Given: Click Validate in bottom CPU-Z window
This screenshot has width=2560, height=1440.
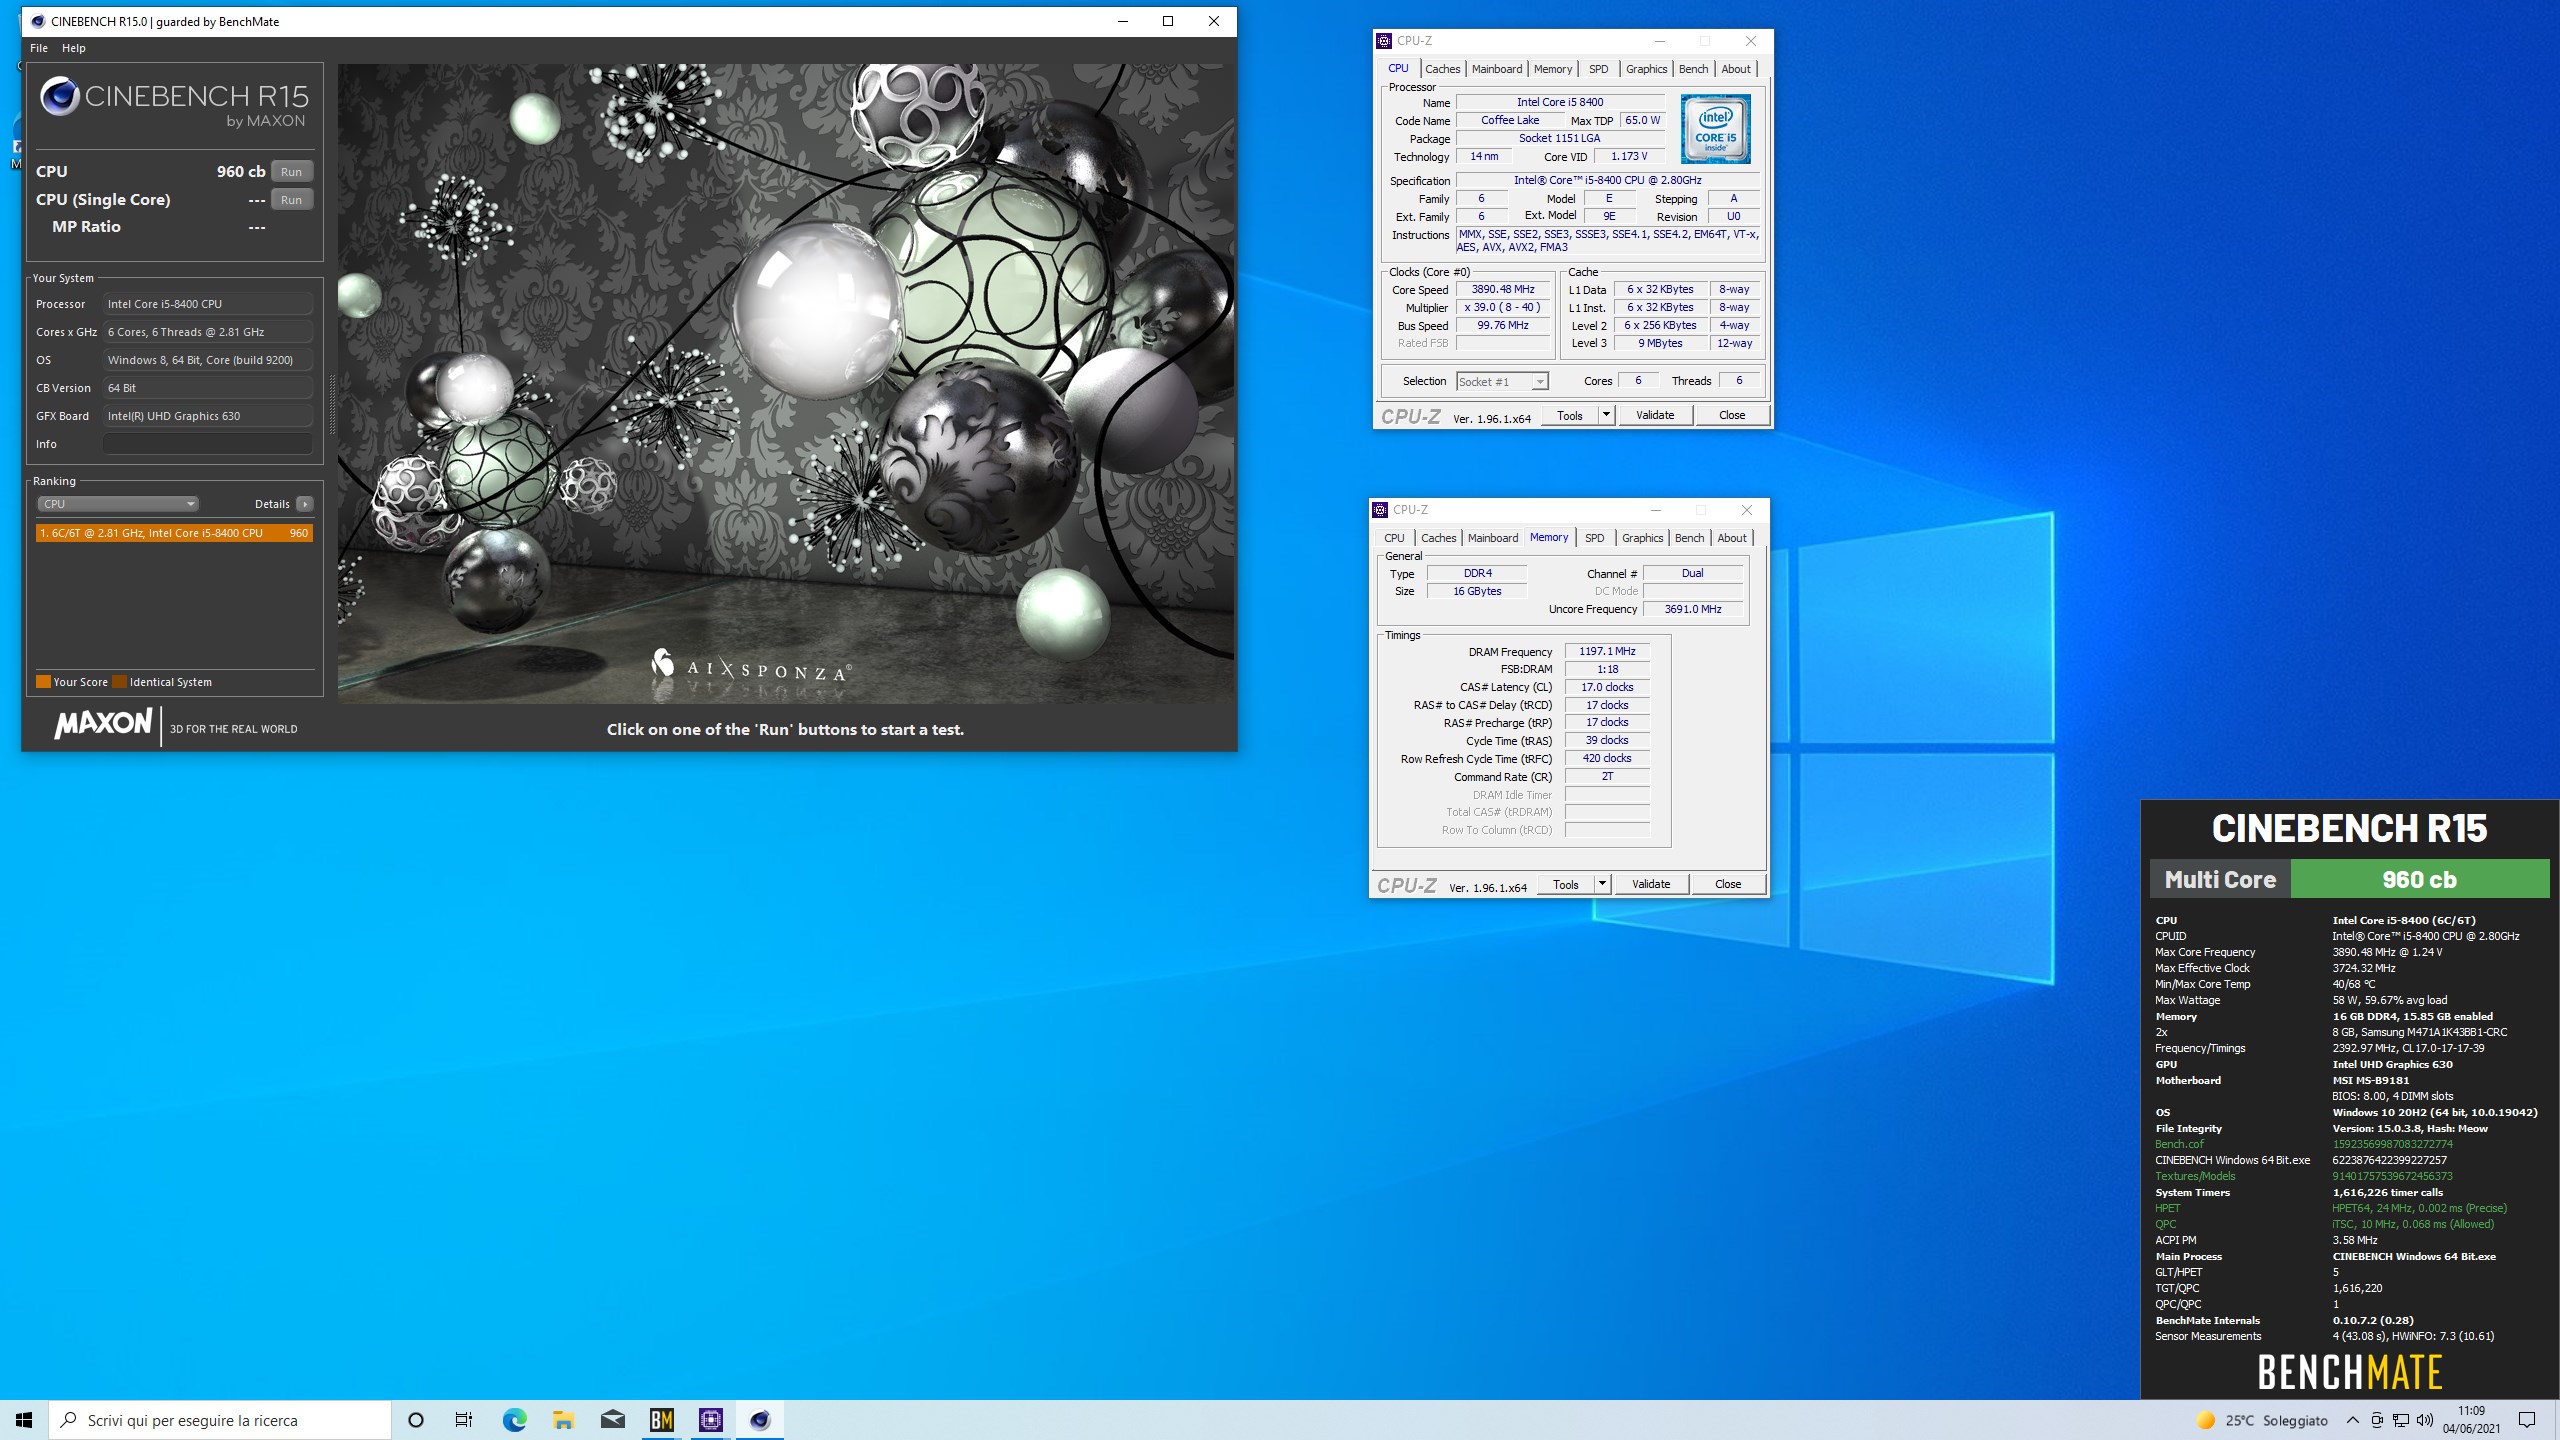Looking at the screenshot, I should pos(1651,884).
